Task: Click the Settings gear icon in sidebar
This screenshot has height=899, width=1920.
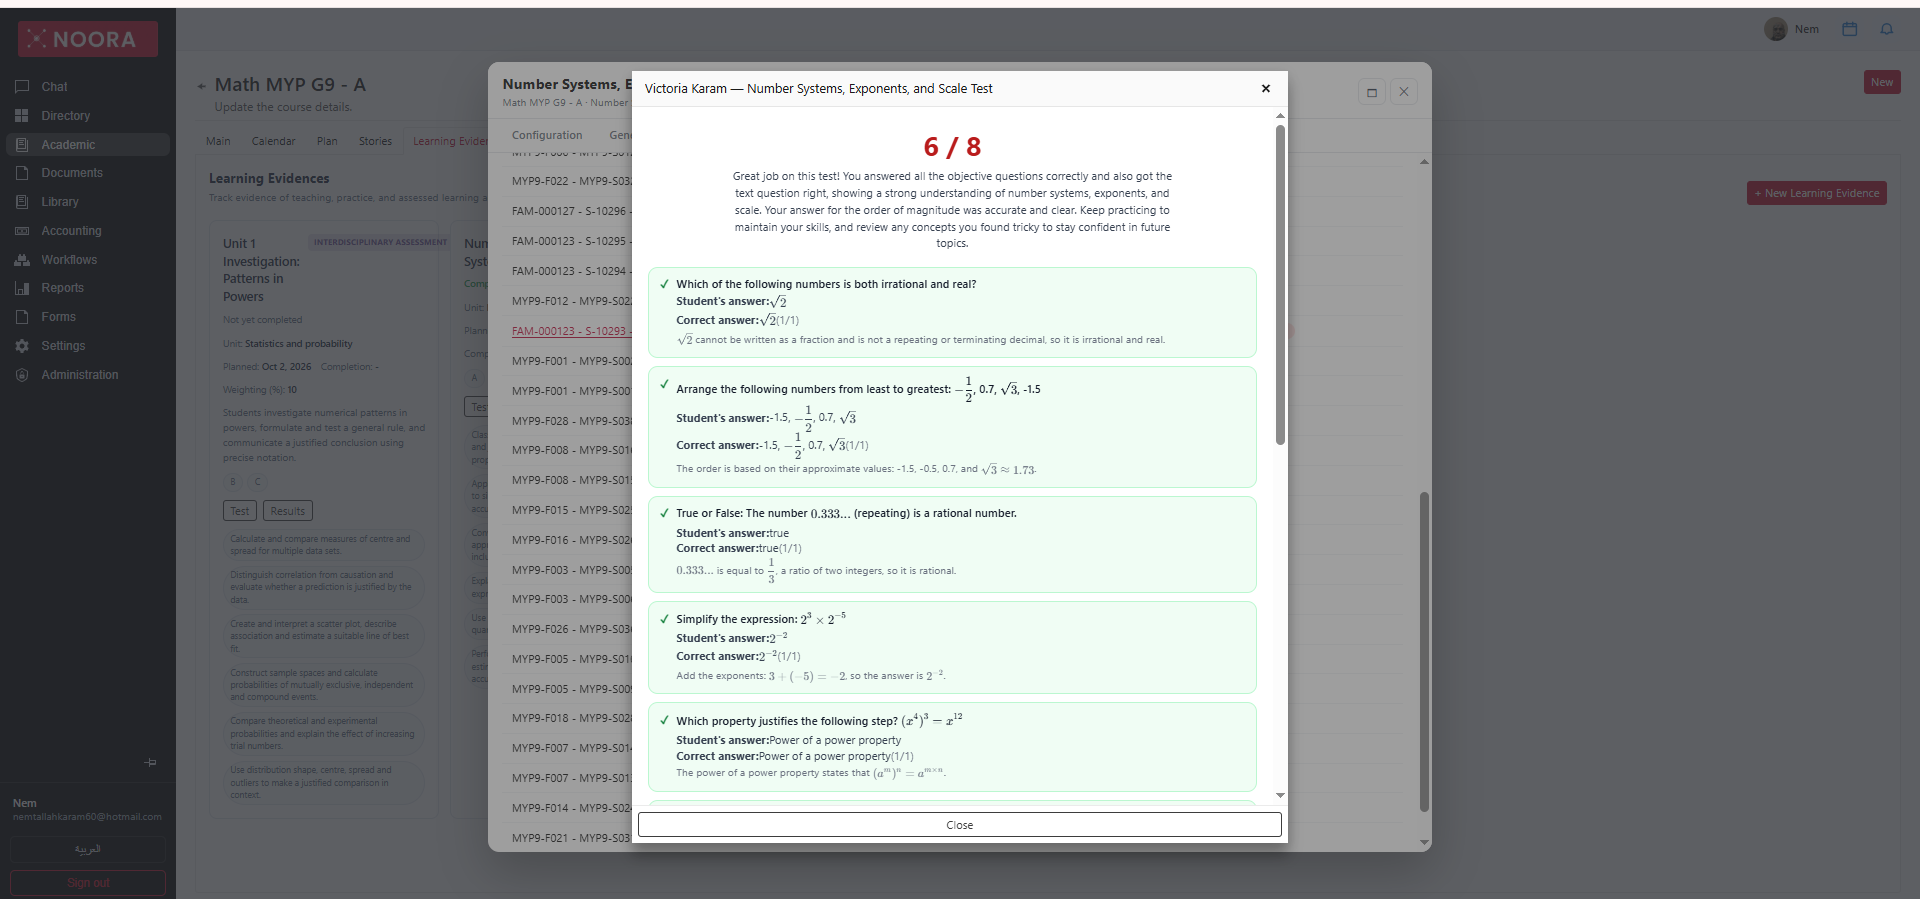Action: pos(22,346)
